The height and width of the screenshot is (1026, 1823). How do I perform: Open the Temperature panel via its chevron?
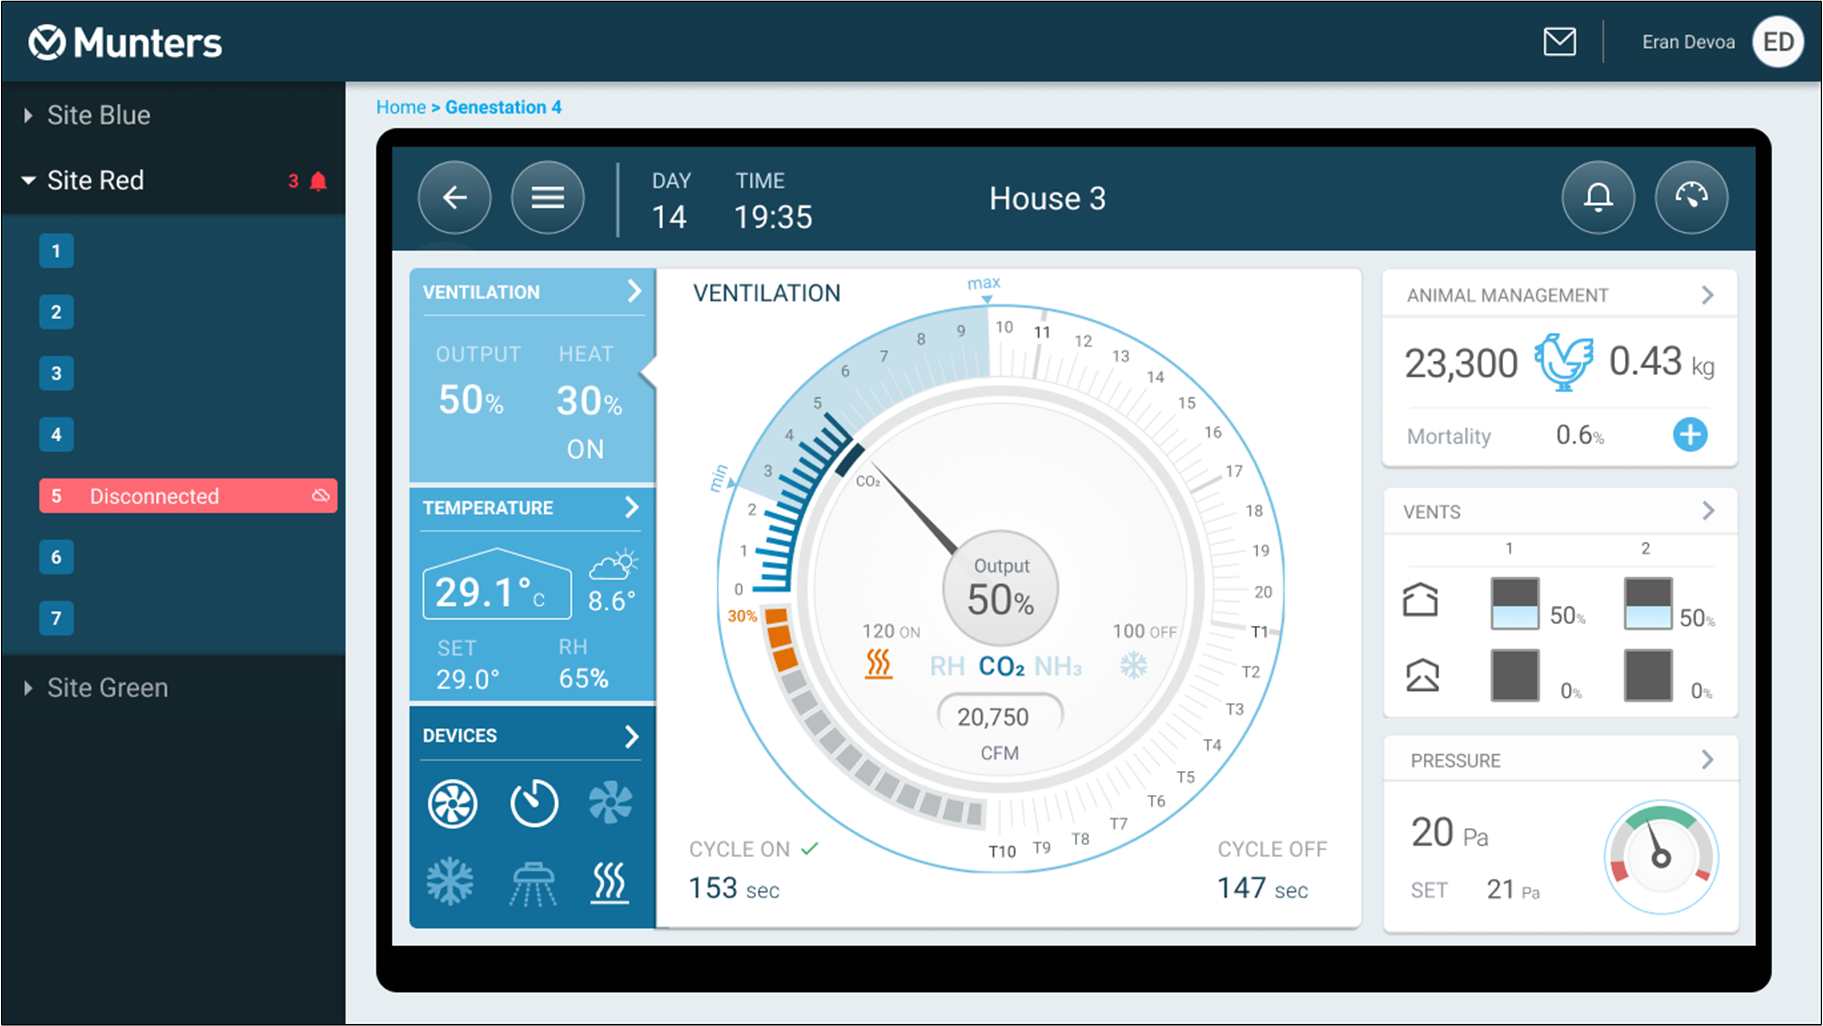(x=633, y=508)
